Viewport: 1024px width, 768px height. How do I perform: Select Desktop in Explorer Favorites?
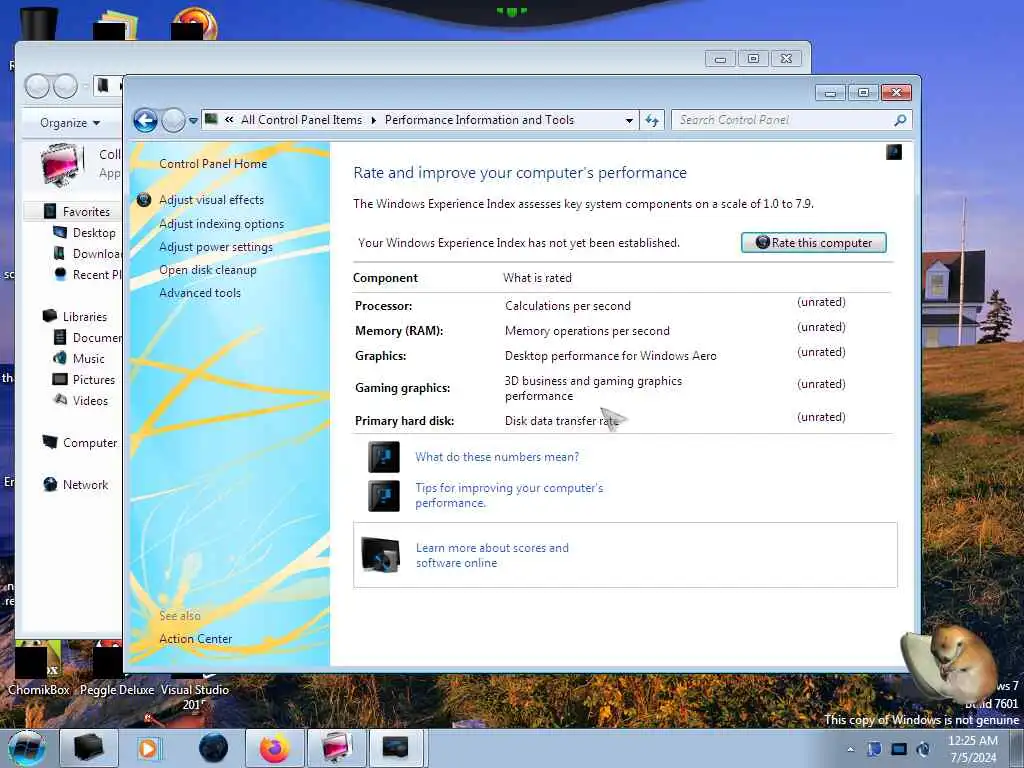[x=94, y=233]
